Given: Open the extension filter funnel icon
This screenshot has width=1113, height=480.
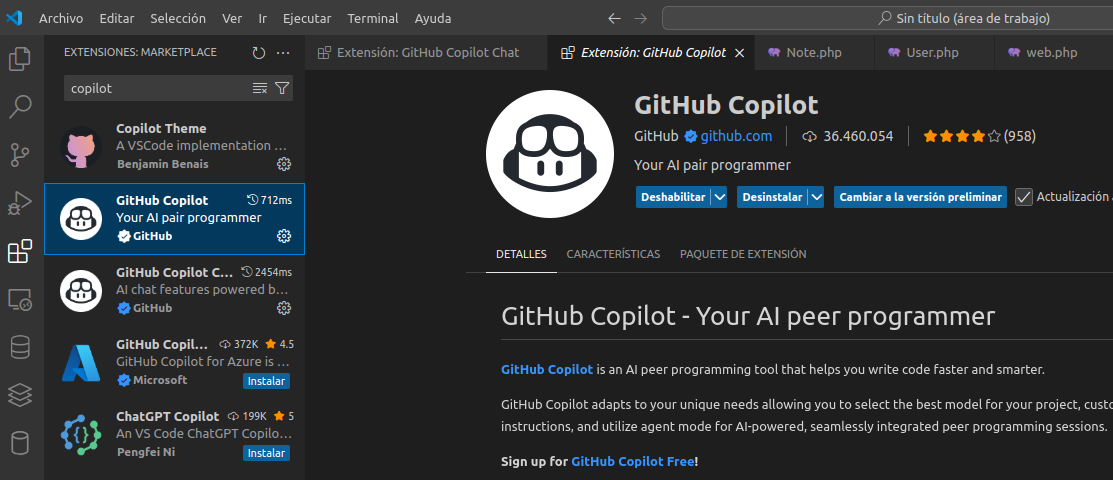Looking at the screenshot, I should [282, 89].
